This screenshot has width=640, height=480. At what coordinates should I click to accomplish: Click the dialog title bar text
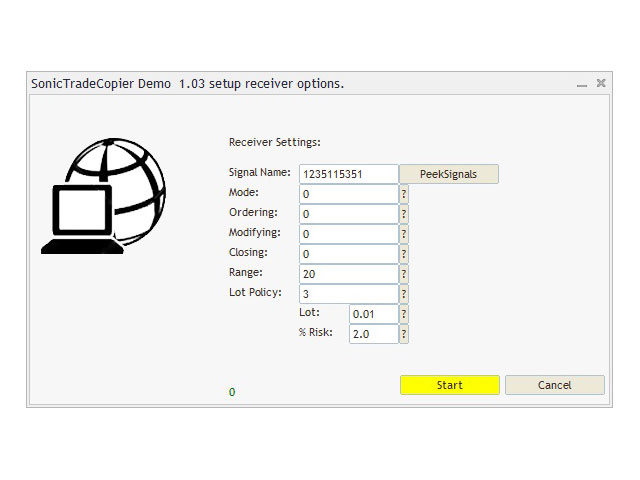[188, 84]
